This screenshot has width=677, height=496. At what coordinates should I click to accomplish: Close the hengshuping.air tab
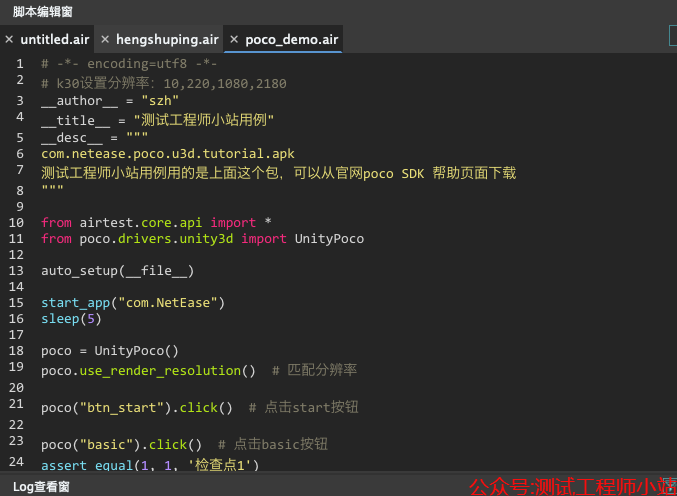105,39
